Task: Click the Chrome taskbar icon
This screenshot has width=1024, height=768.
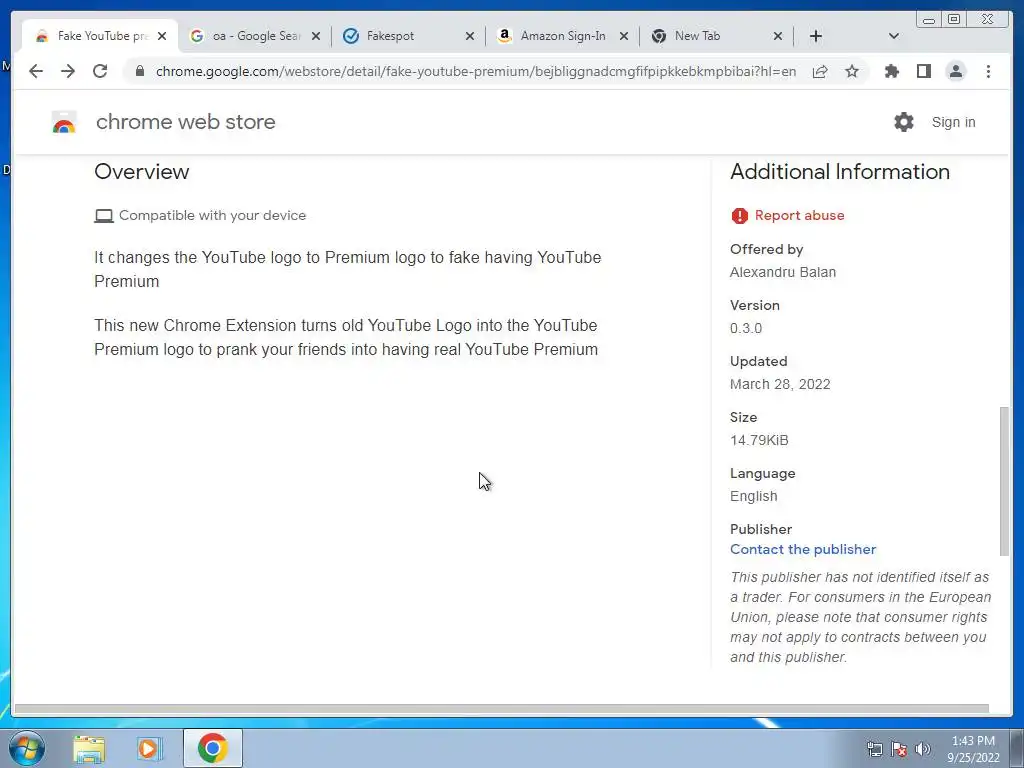Action: point(213,748)
